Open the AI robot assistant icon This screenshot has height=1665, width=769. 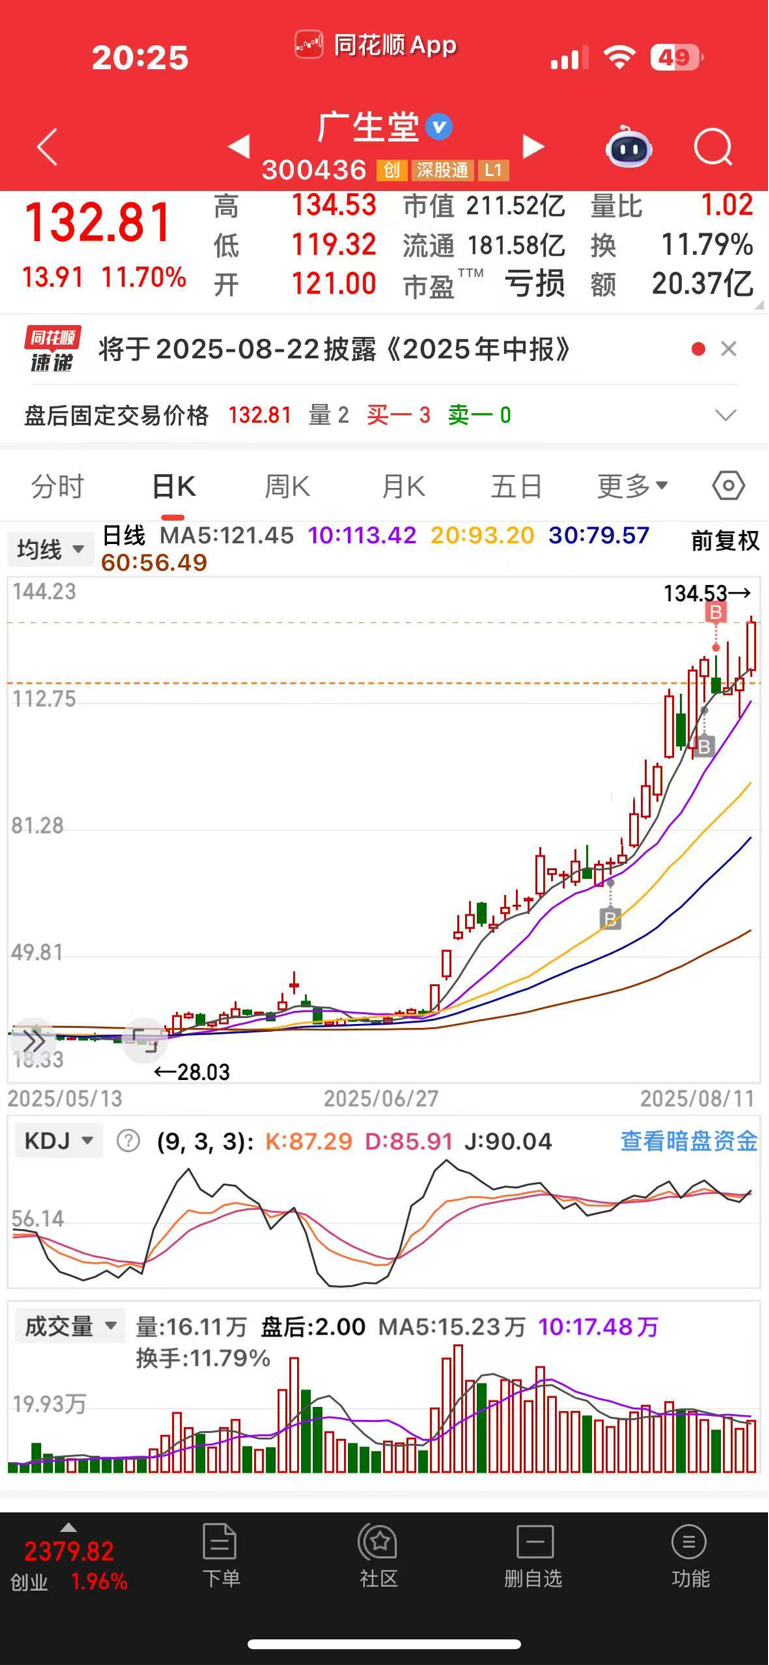(x=629, y=147)
